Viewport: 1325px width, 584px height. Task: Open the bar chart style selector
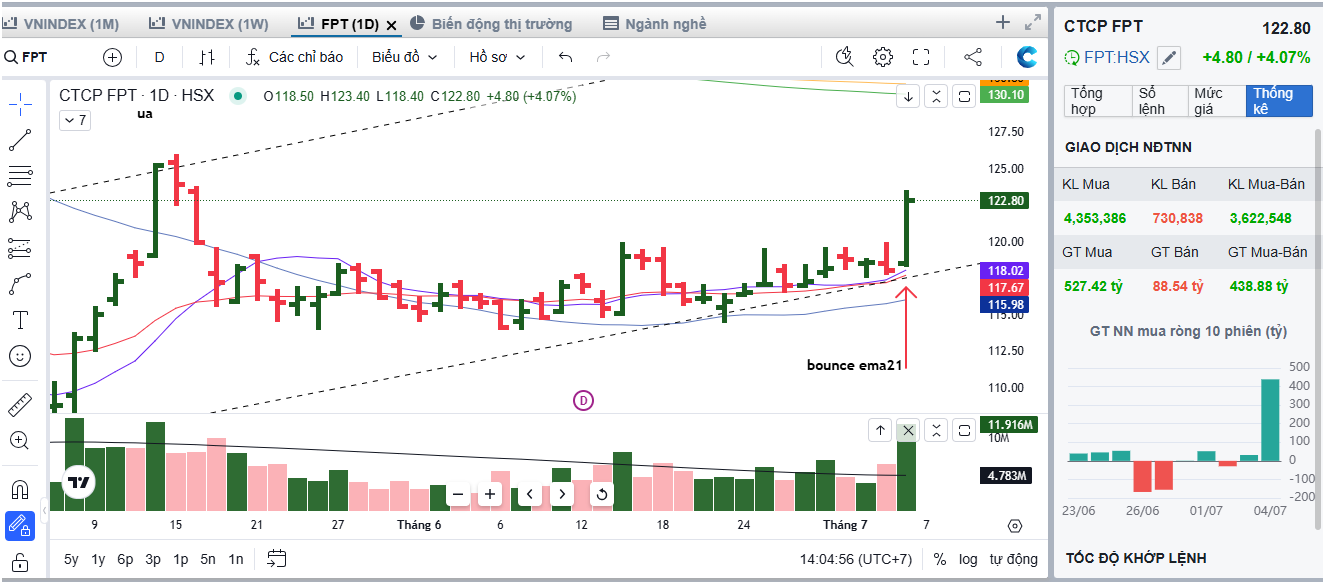(x=207, y=57)
